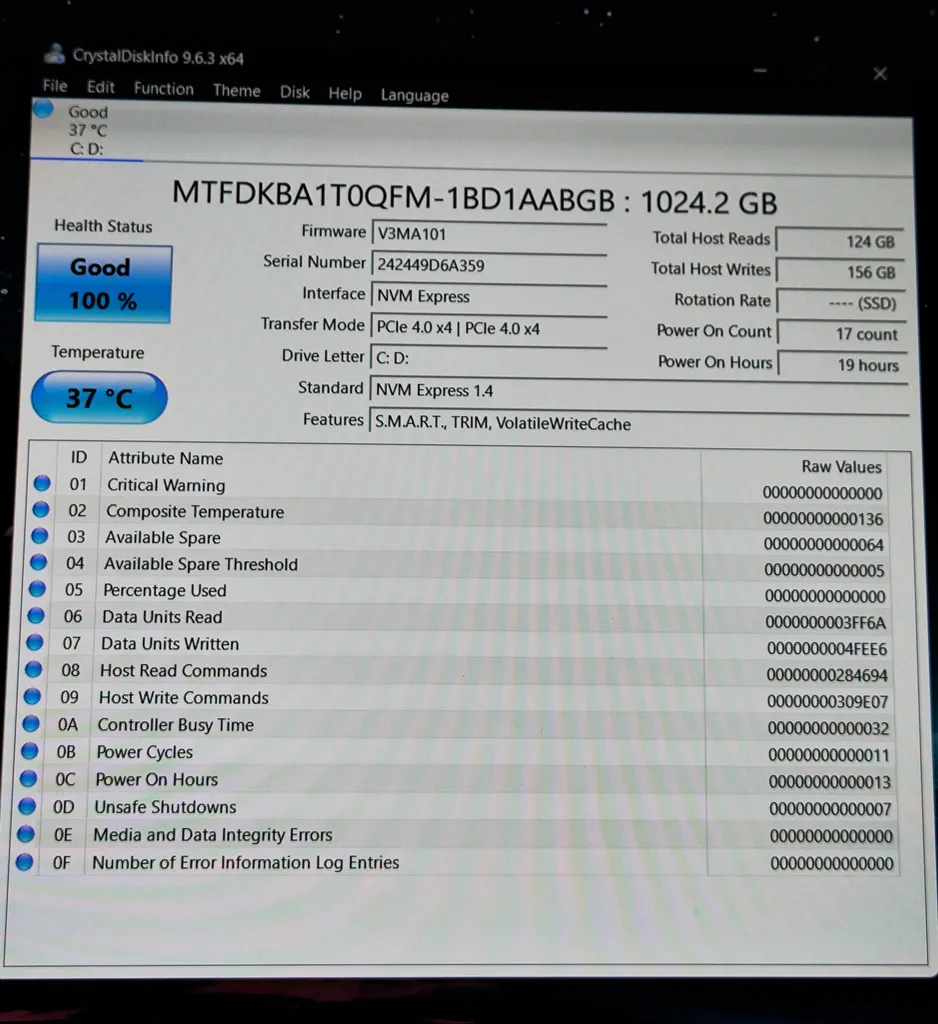
Task: Click the CrystalDiskInfo title bar app icon
Action: point(56,56)
